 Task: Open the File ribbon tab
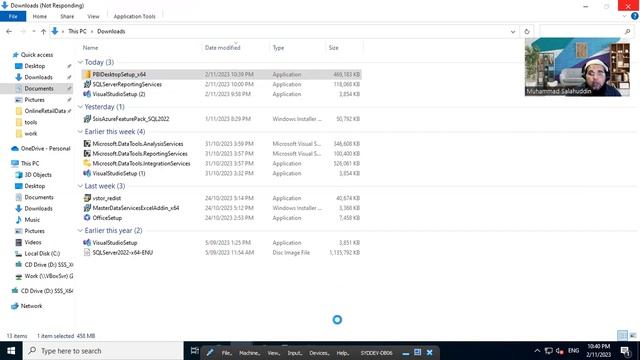[13, 16]
